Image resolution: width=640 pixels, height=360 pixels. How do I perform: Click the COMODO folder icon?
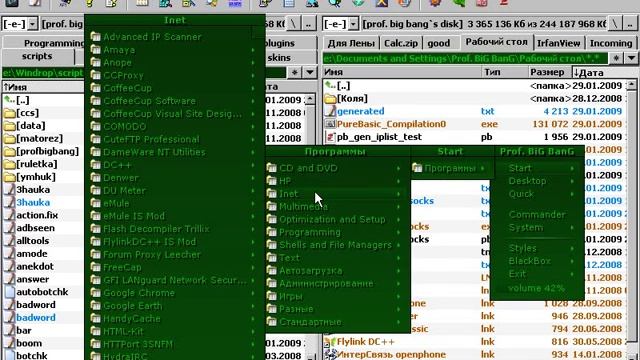pos(96,127)
